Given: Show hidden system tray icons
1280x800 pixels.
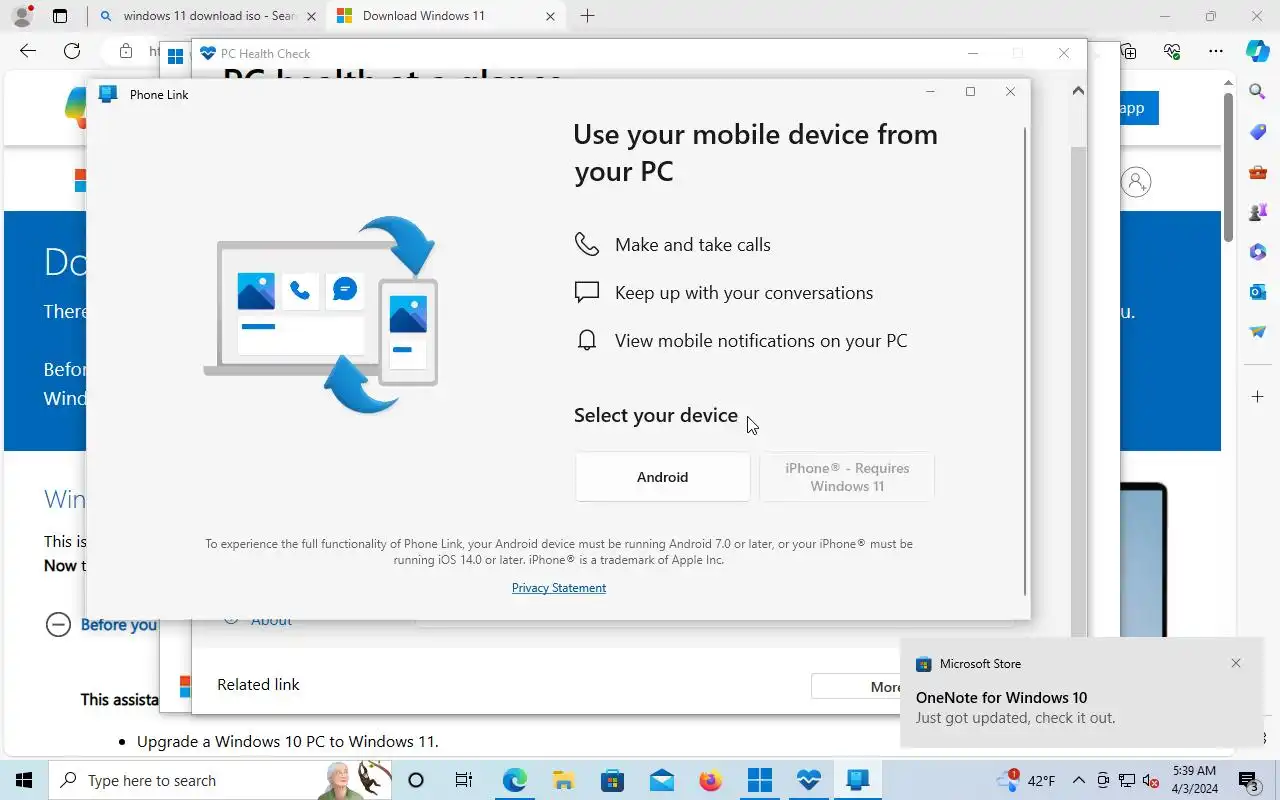Looking at the screenshot, I should pyautogui.click(x=1079, y=780).
